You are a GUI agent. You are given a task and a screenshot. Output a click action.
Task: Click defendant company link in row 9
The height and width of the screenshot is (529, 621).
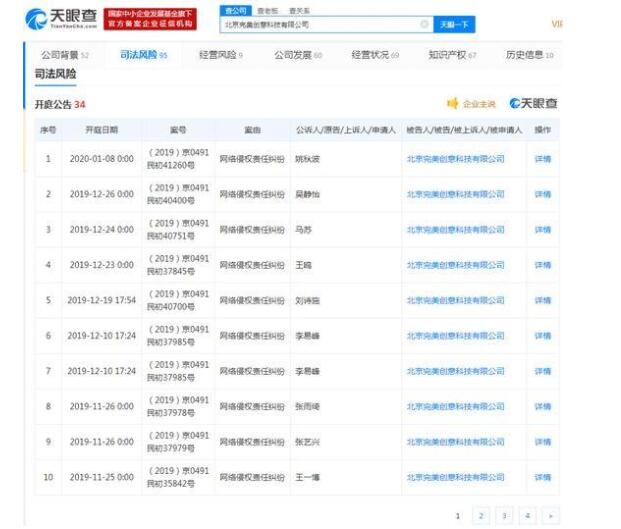point(455,442)
